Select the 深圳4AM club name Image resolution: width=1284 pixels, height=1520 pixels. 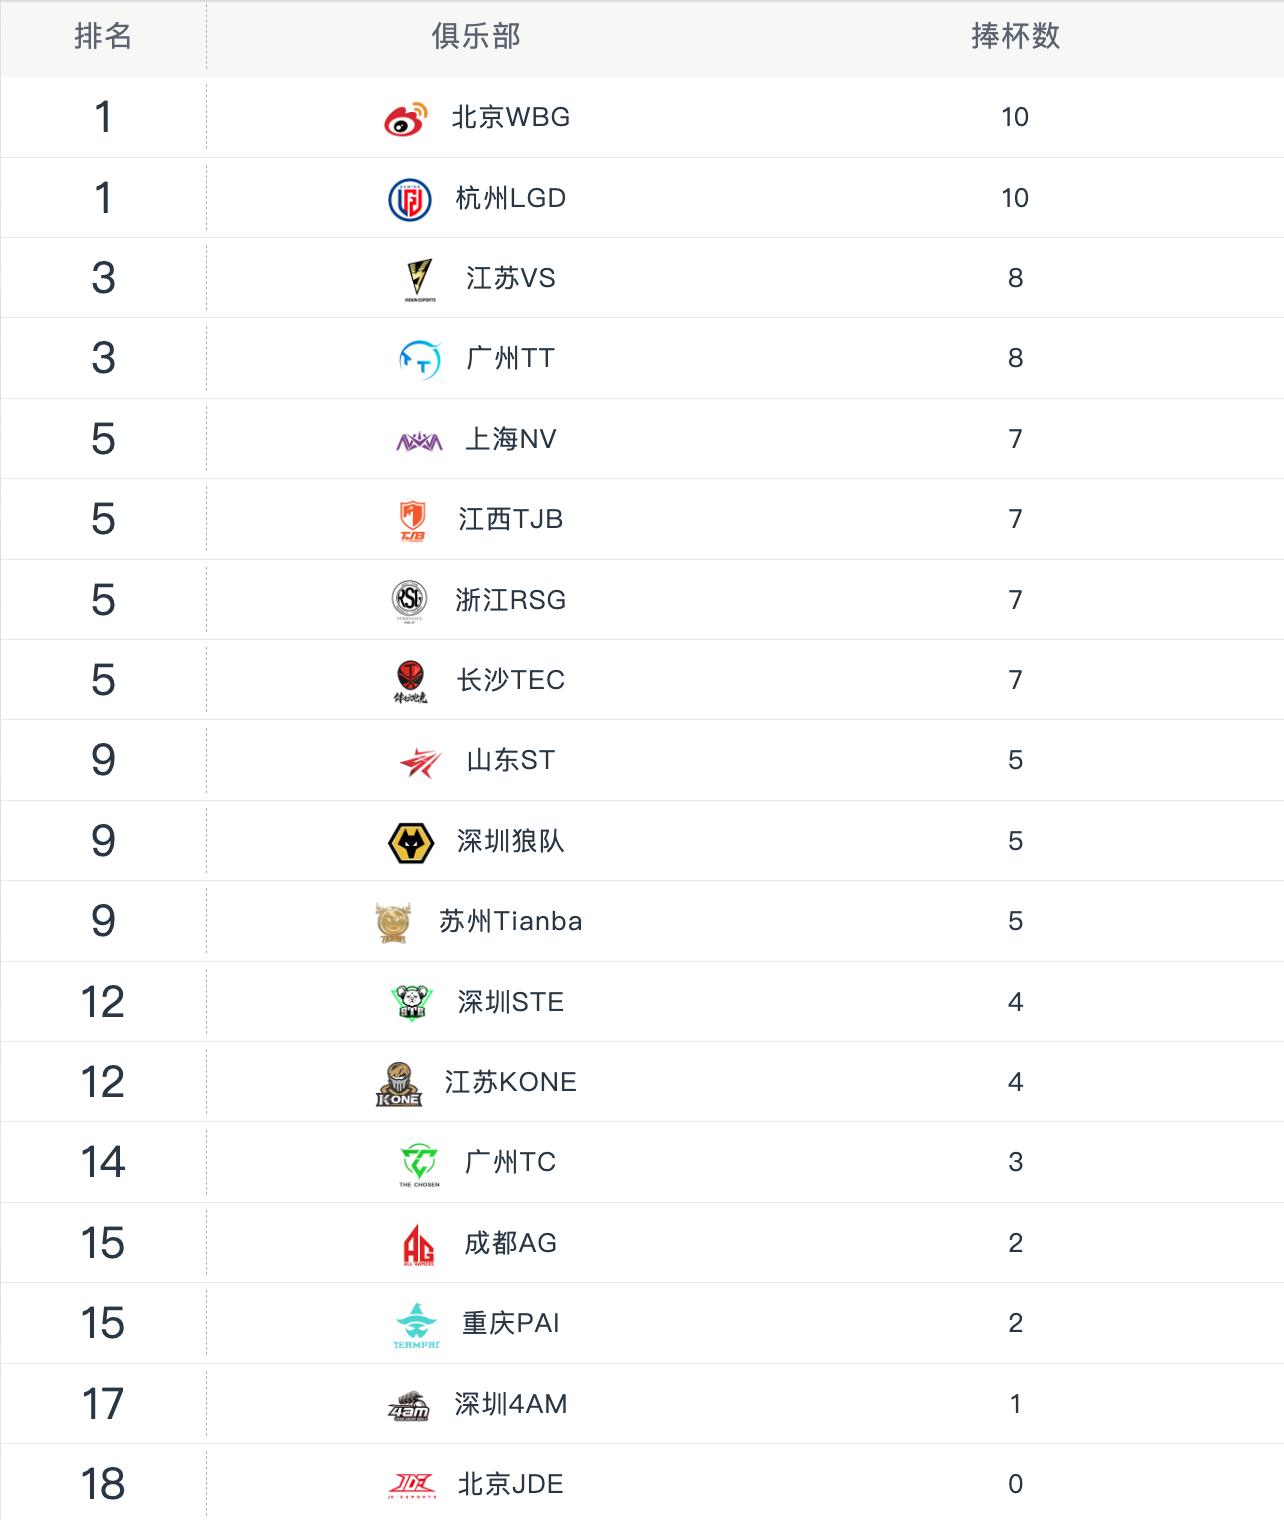click(x=510, y=1404)
